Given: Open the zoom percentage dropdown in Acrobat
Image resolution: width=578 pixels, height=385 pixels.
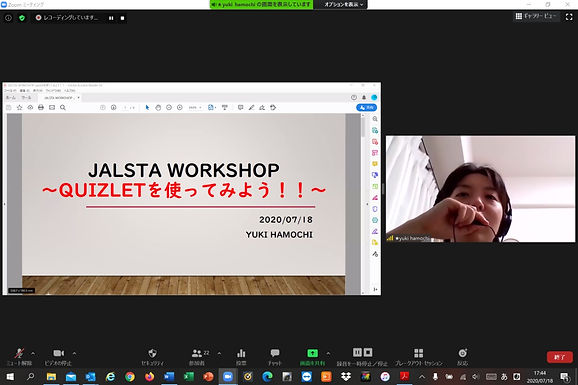Looking at the screenshot, I should tap(195, 107).
